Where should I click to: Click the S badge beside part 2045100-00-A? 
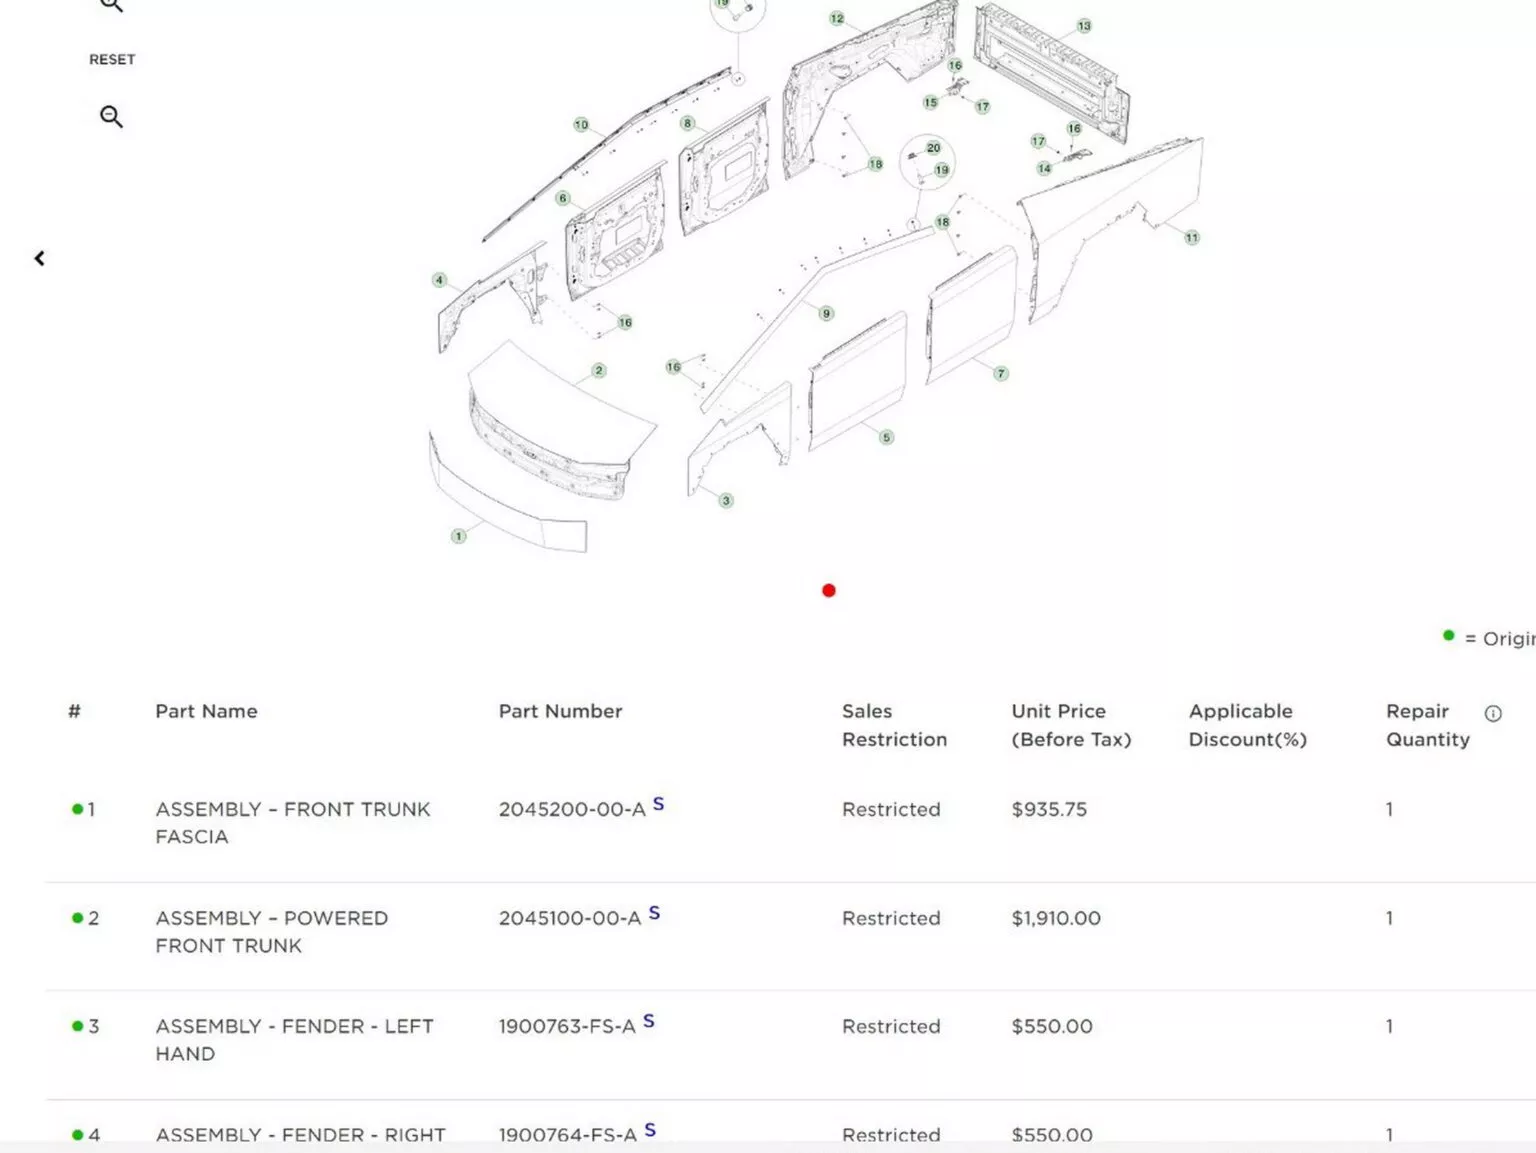click(x=654, y=913)
